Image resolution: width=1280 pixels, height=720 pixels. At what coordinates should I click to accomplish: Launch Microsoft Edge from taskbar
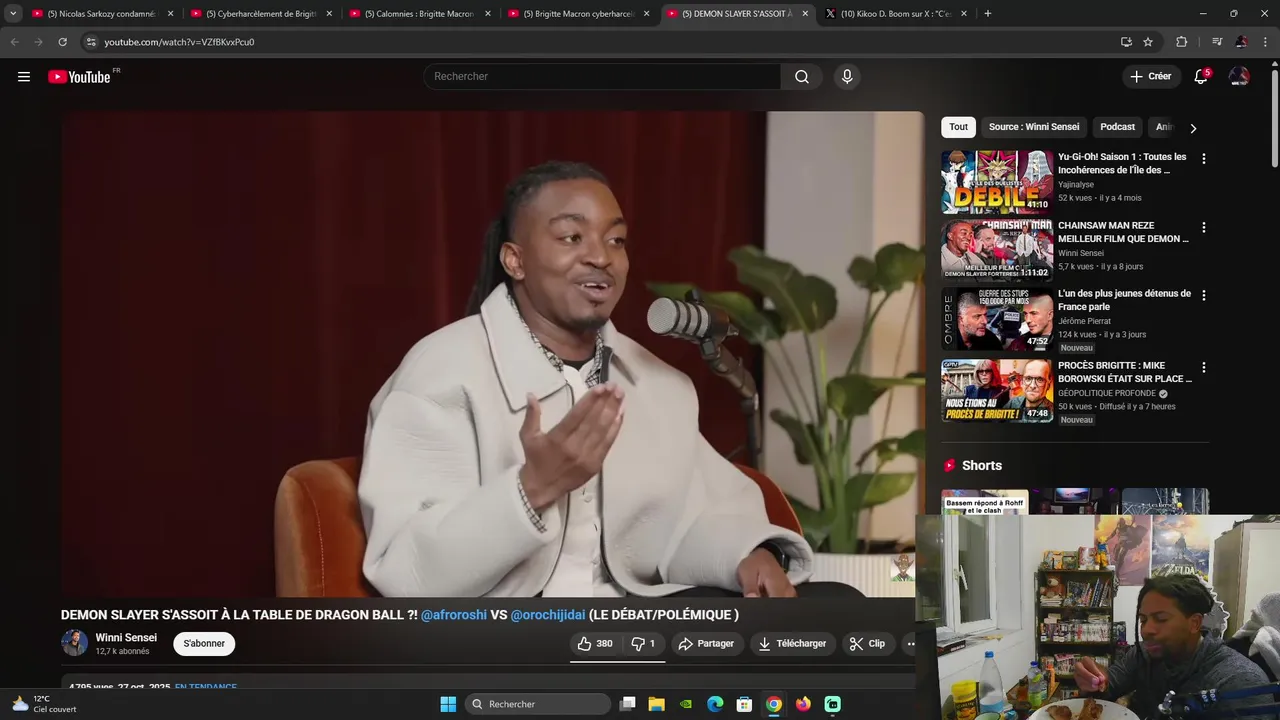pyautogui.click(x=715, y=704)
